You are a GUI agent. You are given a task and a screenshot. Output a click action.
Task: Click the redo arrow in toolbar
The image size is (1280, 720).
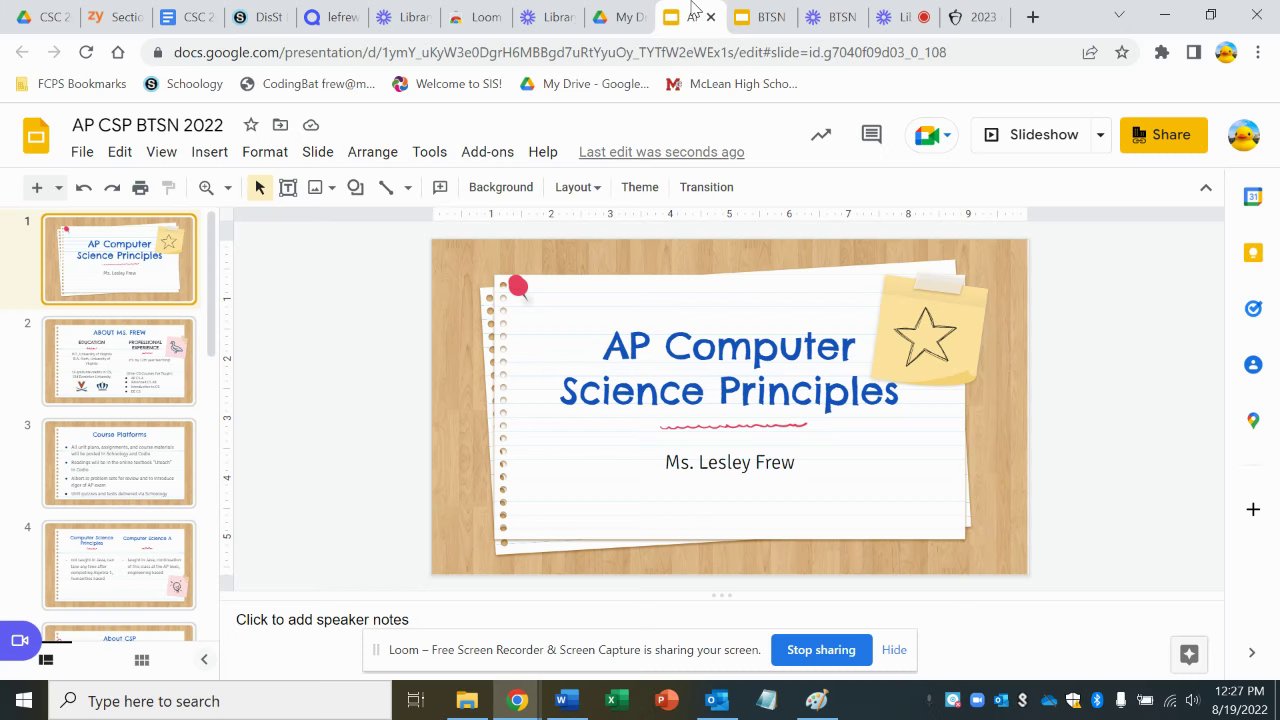click(112, 187)
